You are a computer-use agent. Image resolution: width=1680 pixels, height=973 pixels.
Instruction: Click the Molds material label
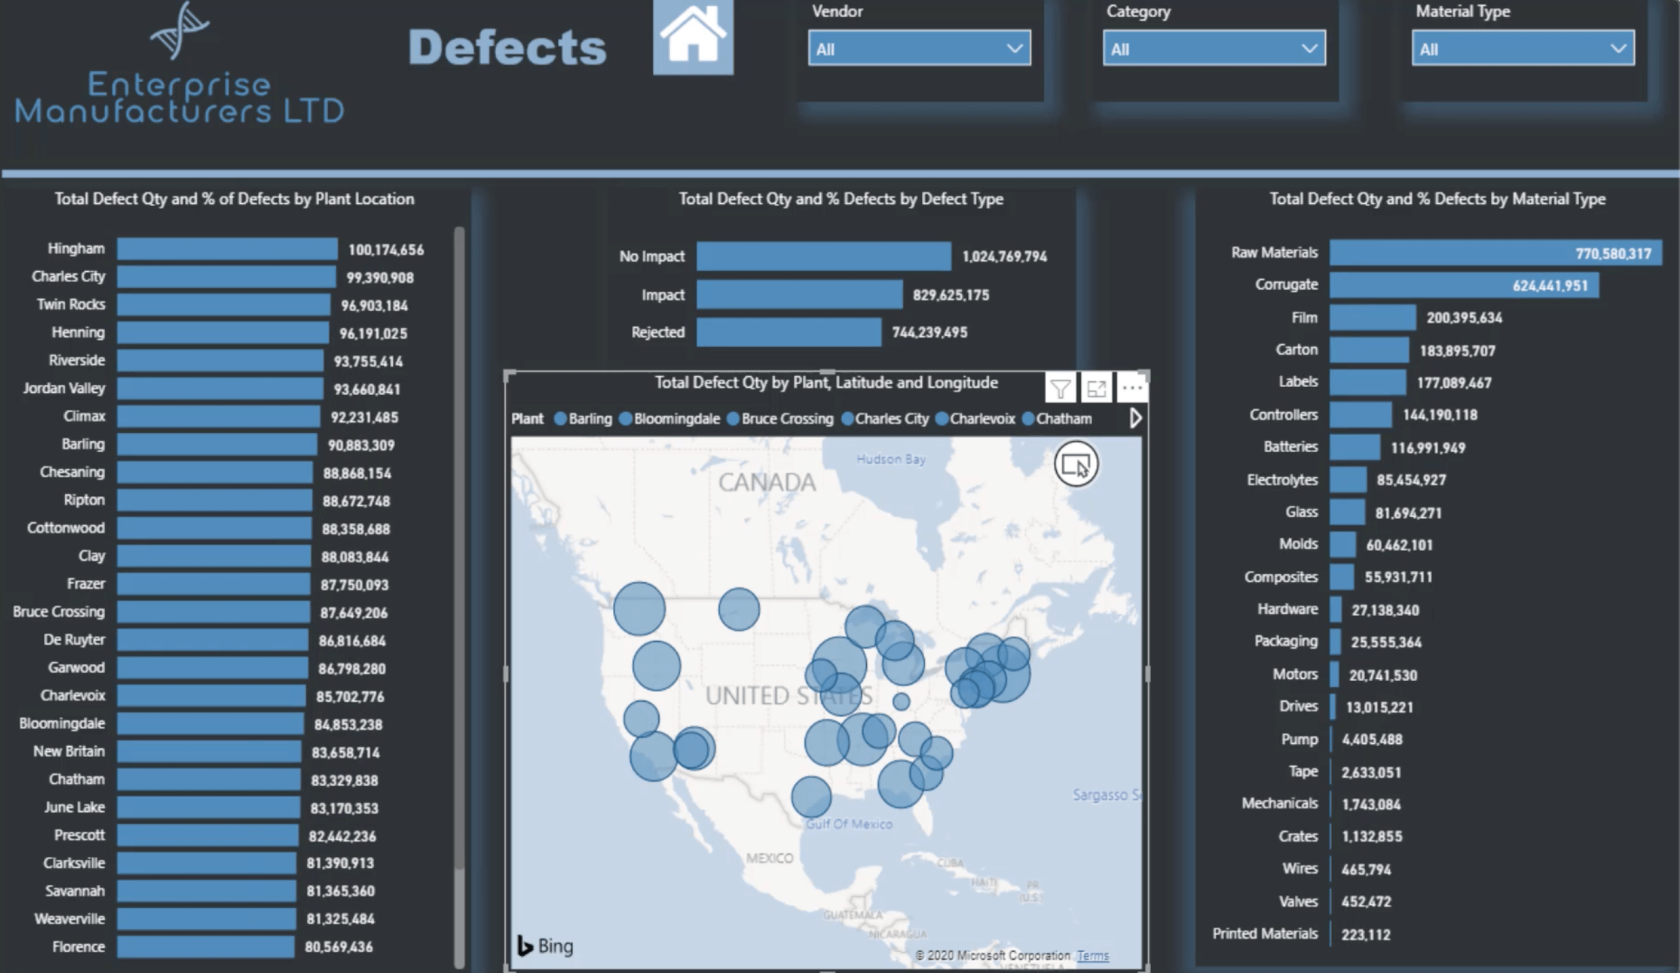tap(1298, 544)
